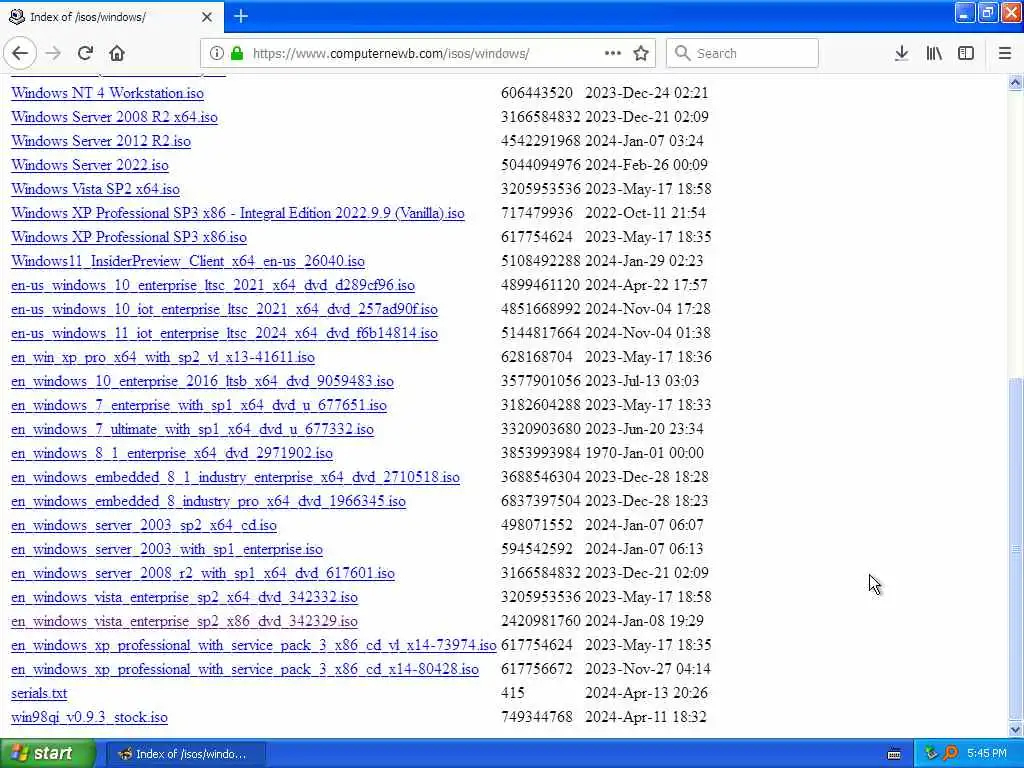
Task: Select the Index of /isos/windows/ browser tab
Action: pyautogui.click(x=111, y=17)
